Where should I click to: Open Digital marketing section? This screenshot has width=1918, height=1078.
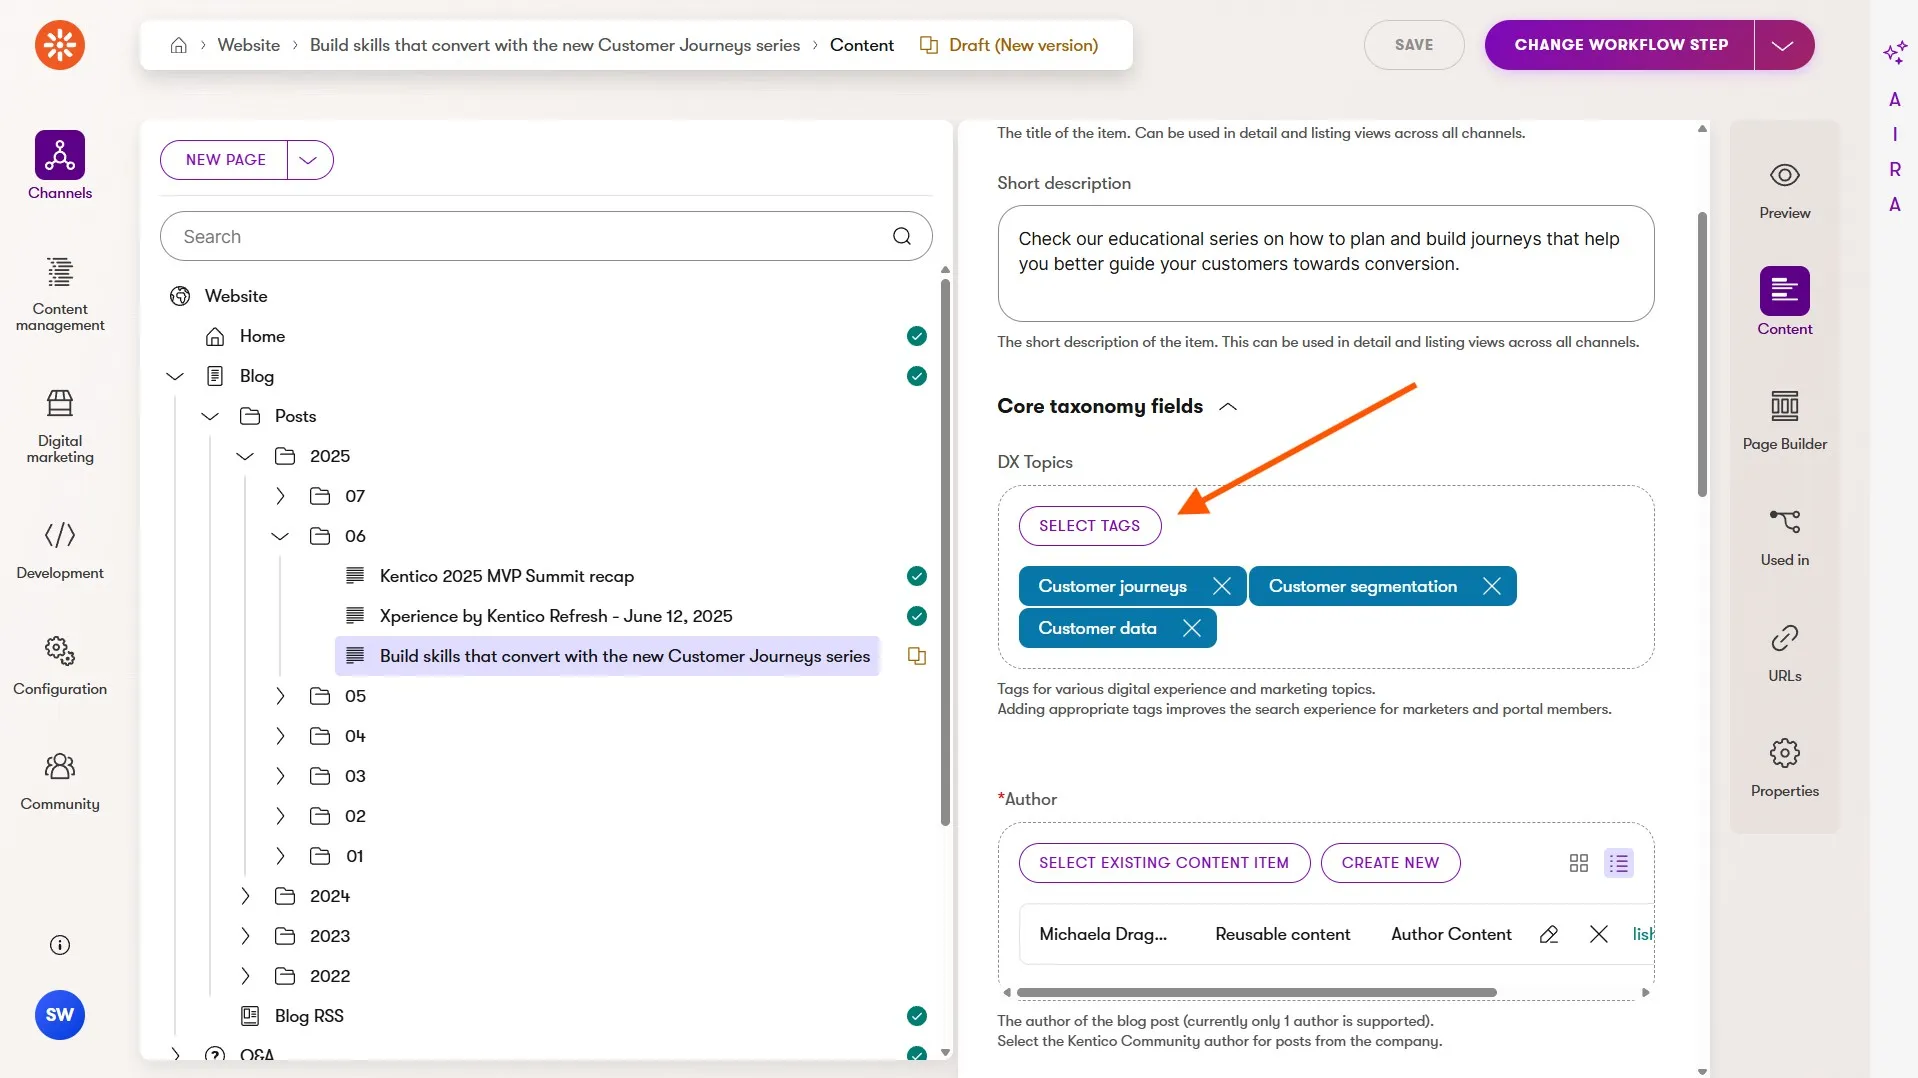(x=60, y=427)
